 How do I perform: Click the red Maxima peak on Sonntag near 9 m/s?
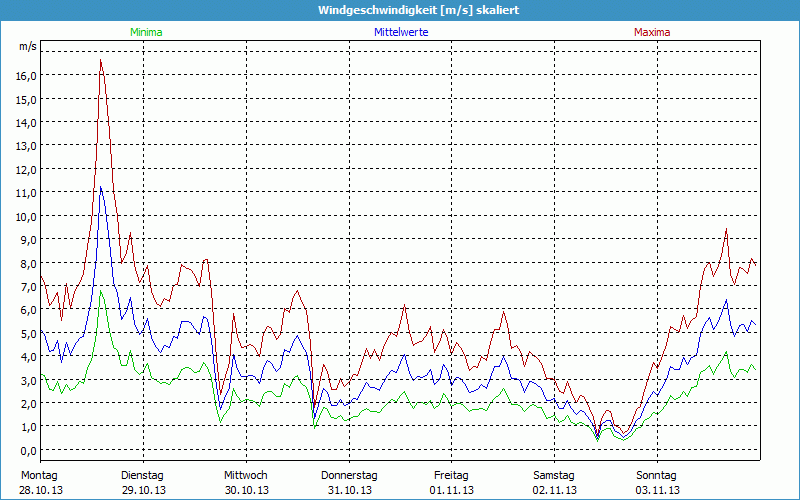[x=726, y=229]
